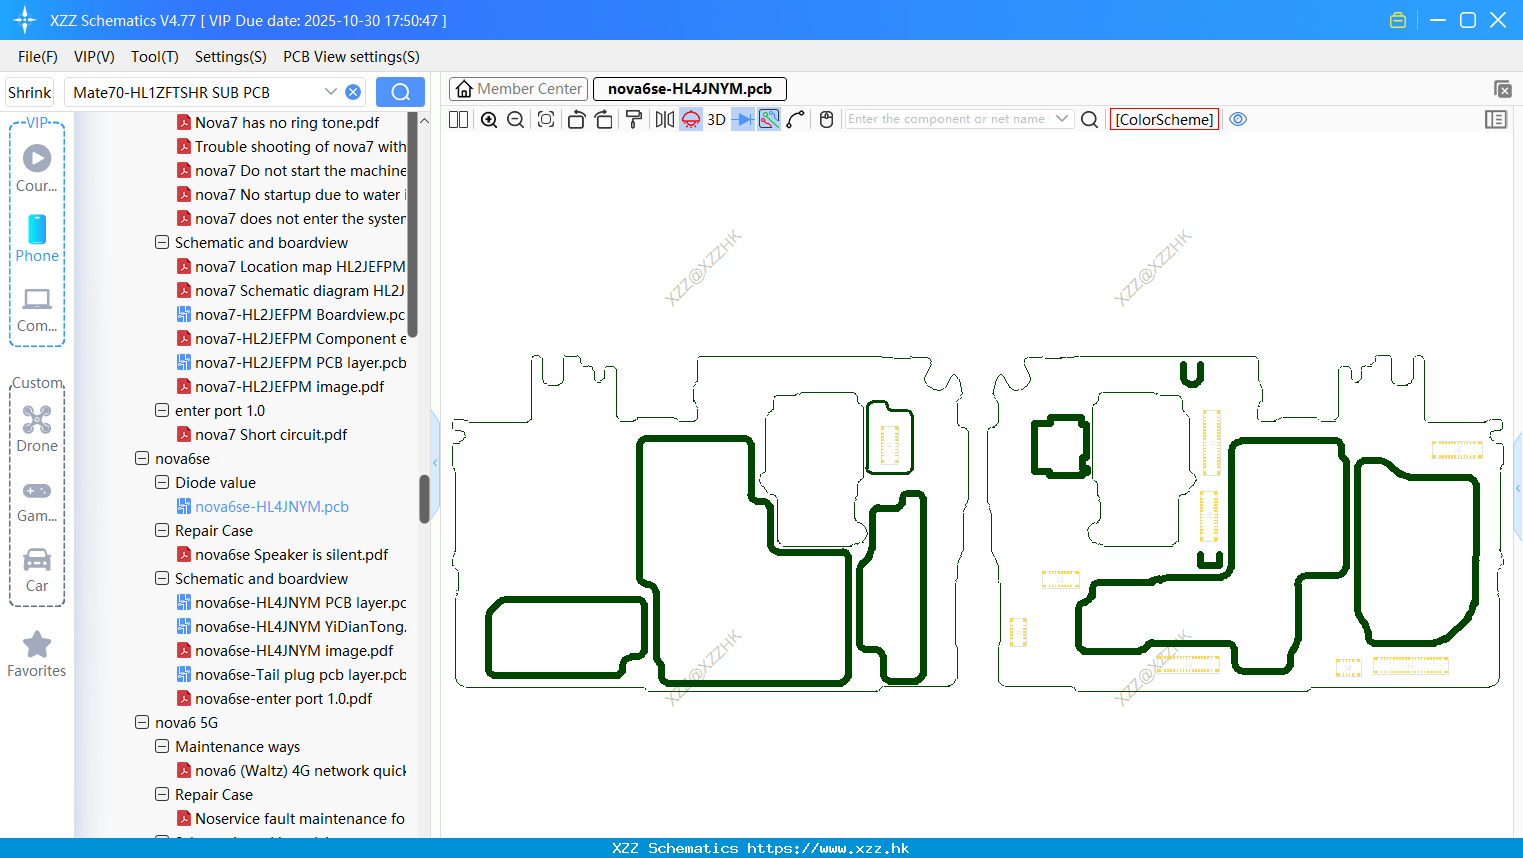
Task: Open the Tool(T) menu
Action: [155, 57]
